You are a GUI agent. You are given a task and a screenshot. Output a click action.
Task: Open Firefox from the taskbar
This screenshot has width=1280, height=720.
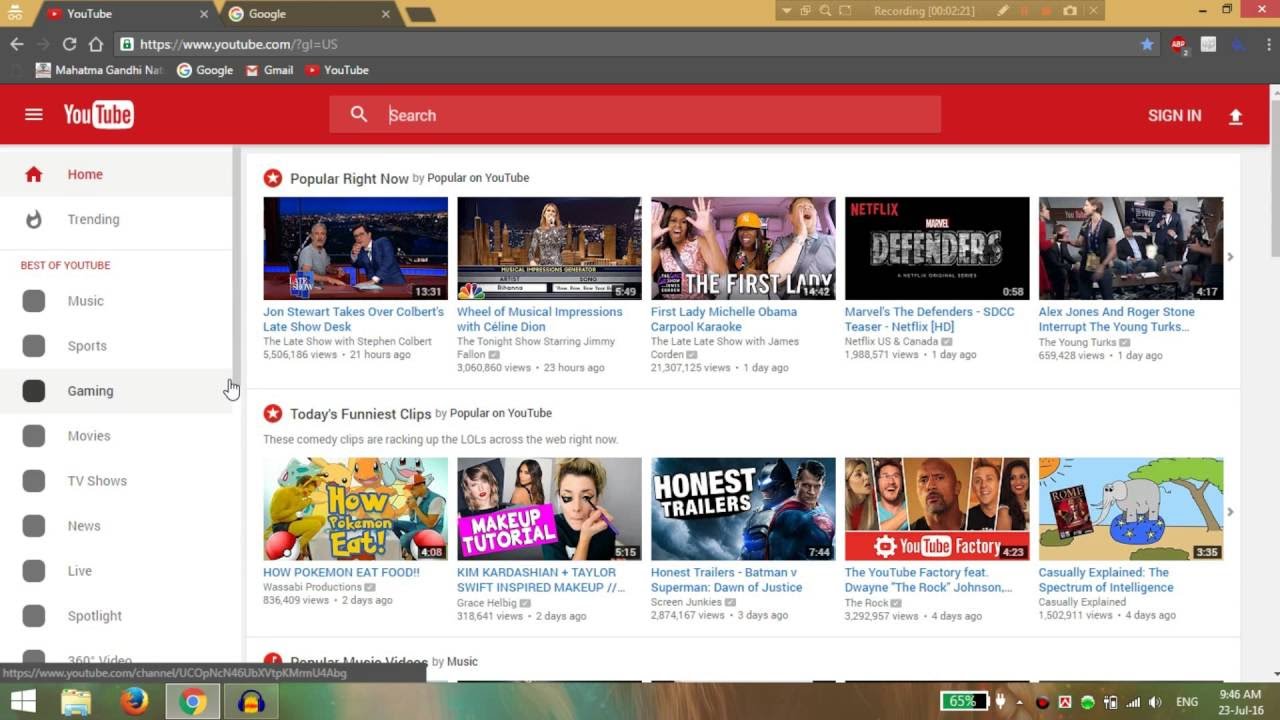tap(134, 702)
